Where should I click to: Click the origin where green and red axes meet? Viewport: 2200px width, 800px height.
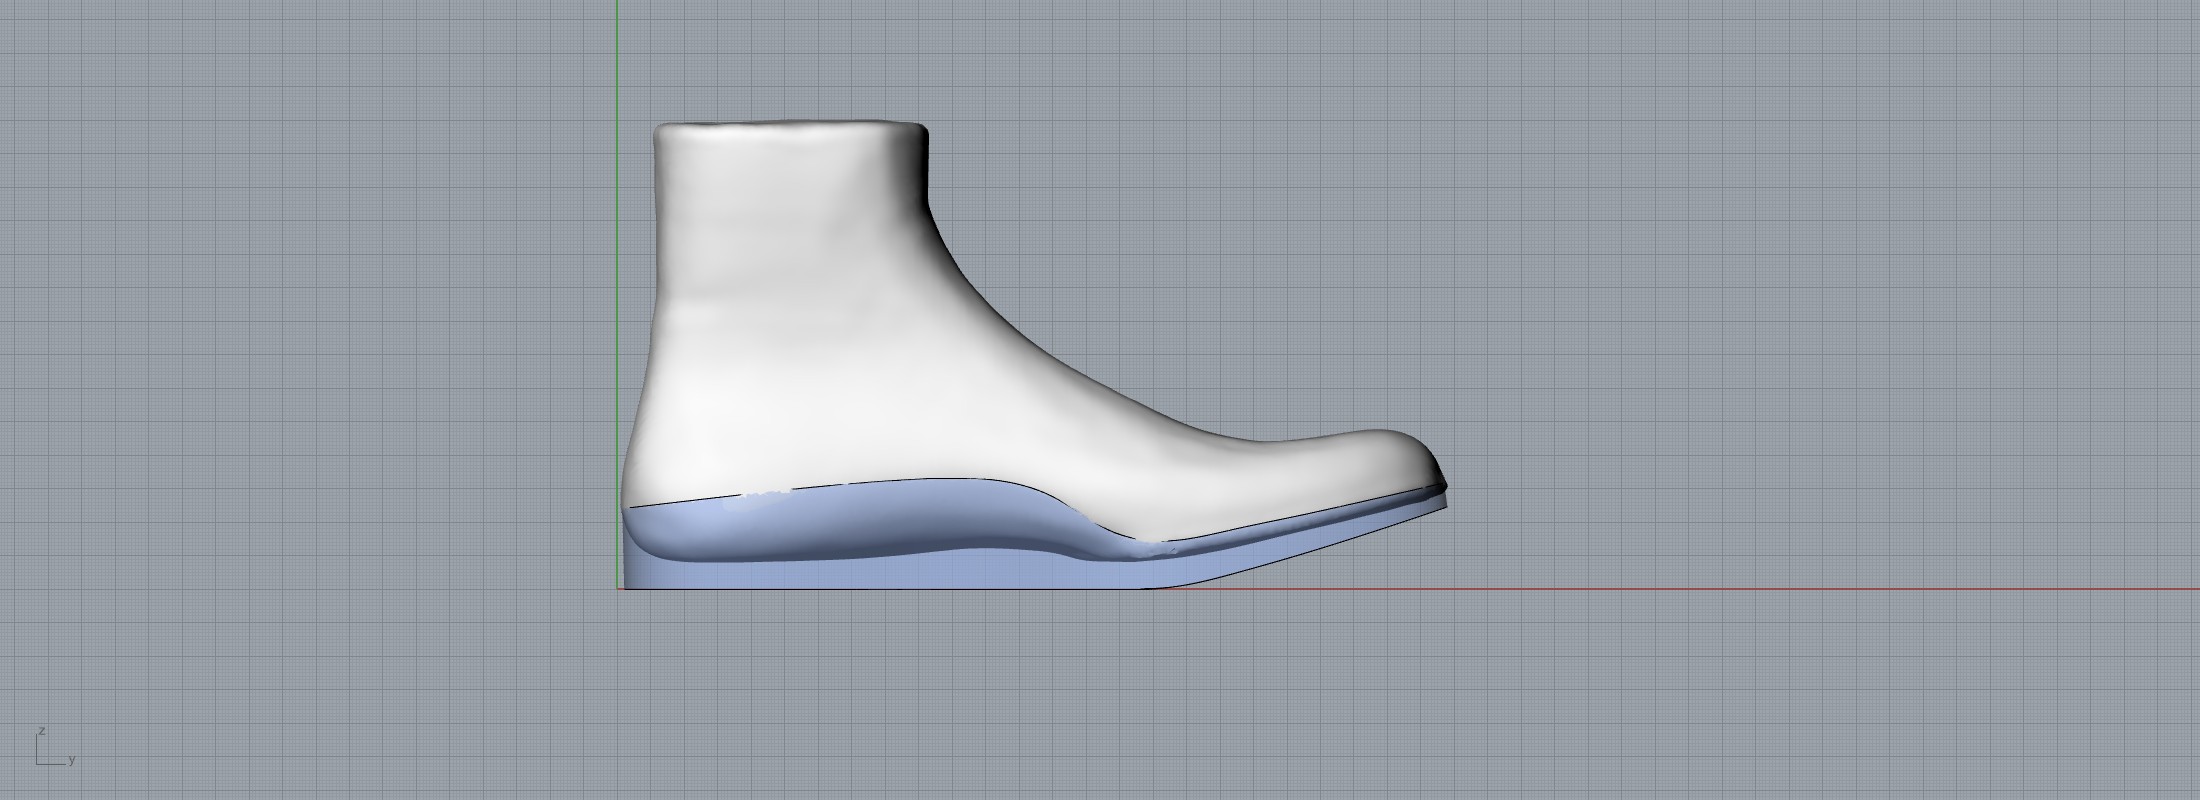point(618,588)
